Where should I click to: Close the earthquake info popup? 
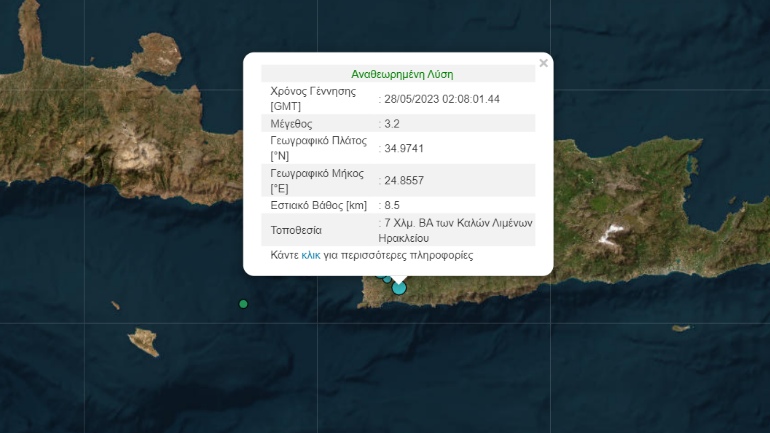[x=543, y=63]
